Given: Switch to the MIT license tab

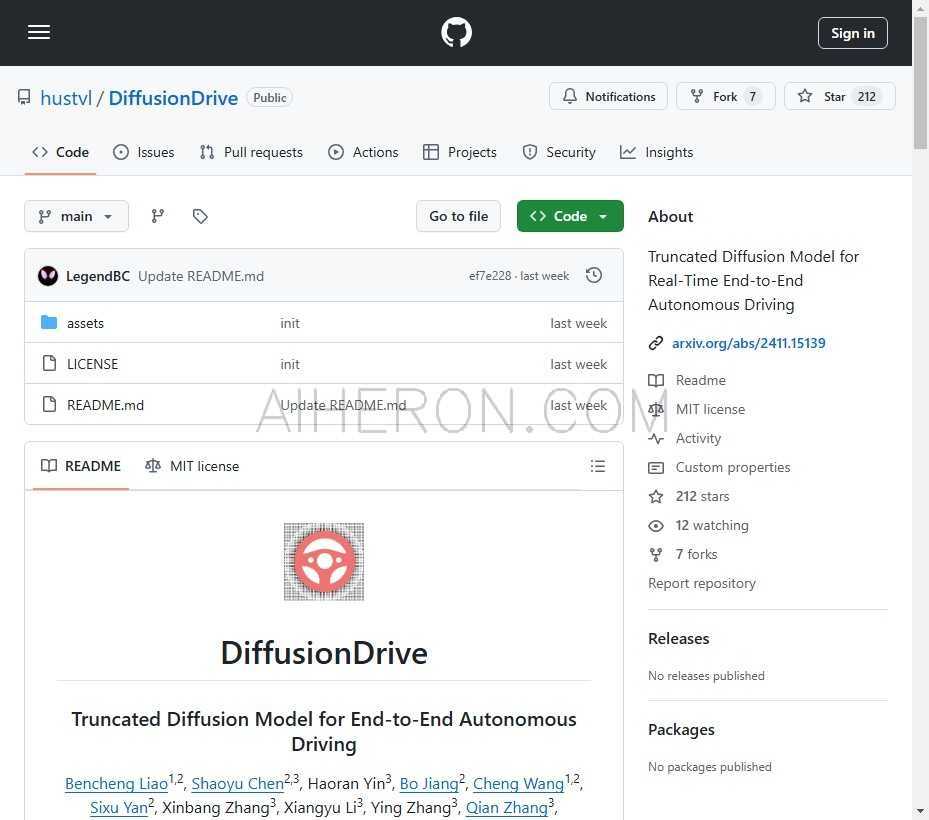Looking at the screenshot, I should pyautogui.click(x=192, y=466).
